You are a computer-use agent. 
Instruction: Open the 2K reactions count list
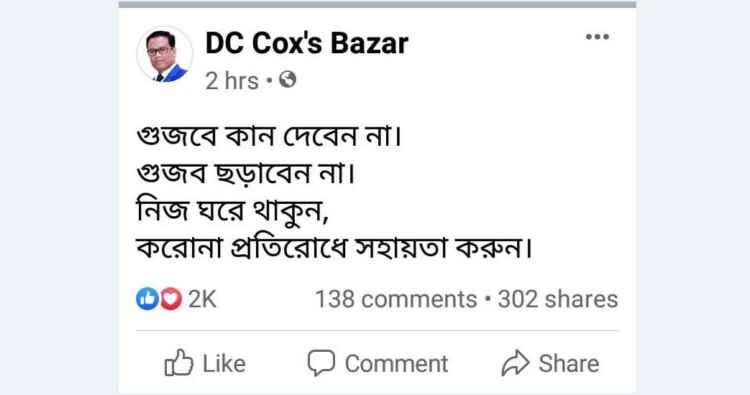202,299
